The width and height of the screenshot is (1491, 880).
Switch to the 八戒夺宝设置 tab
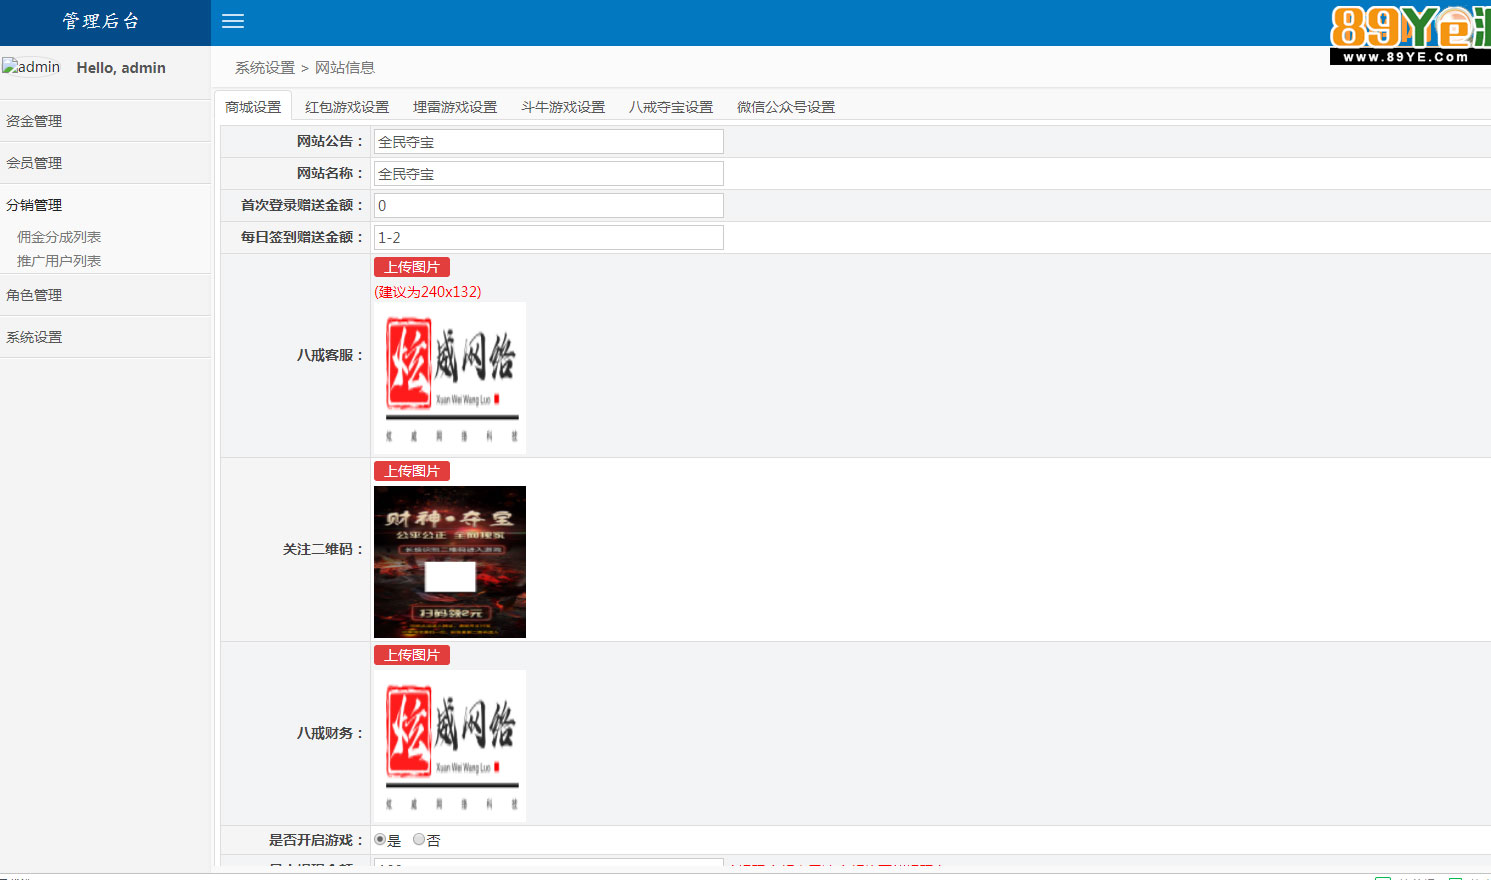pyautogui.click(x=671, y=107)
